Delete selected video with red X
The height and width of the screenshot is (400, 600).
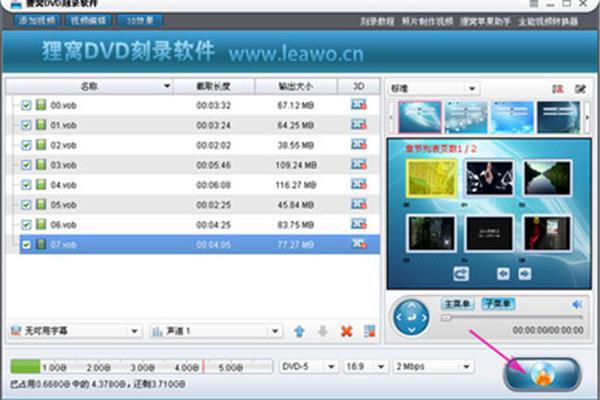click(x=346, y=331)
